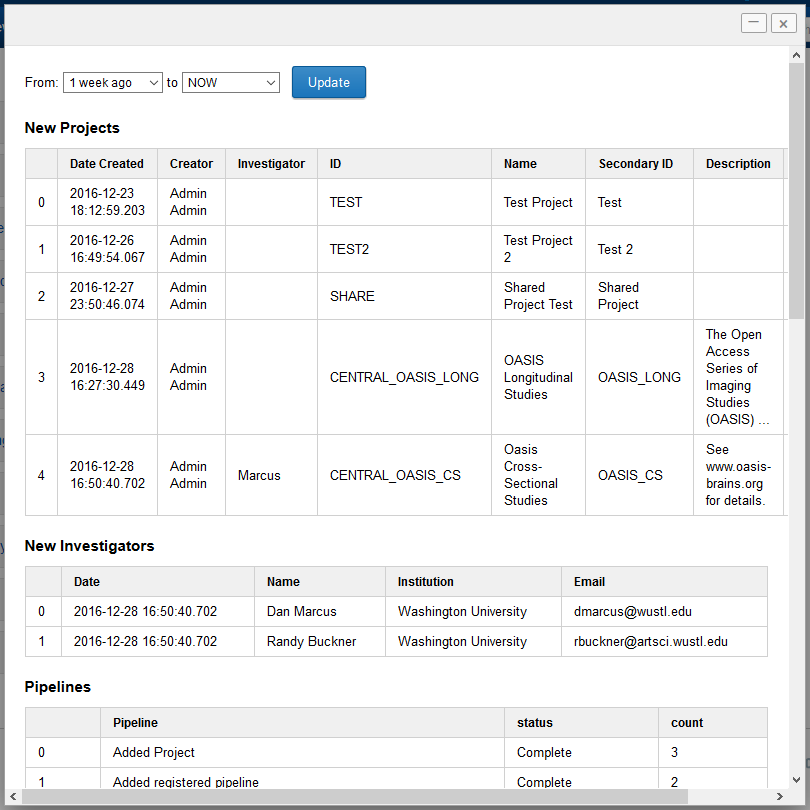Open the "to NOW" dropdown
Viewport: 810px width, 810px height.
pyautogui.click(x=231, y=82)
